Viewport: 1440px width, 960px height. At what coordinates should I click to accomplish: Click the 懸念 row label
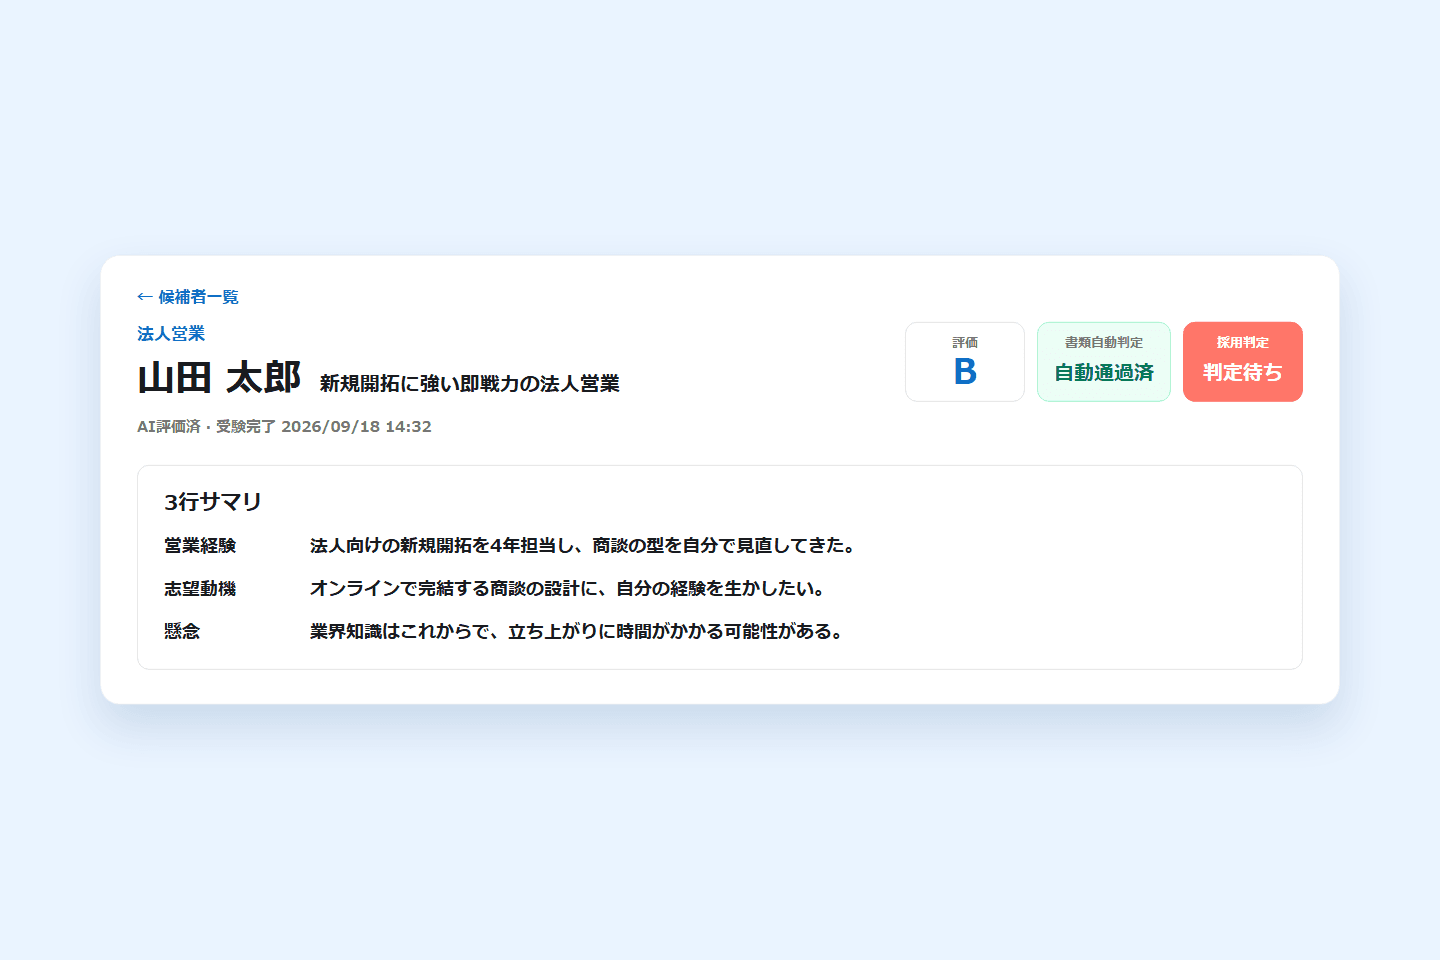pyautogui.click(x=182, y=632)
